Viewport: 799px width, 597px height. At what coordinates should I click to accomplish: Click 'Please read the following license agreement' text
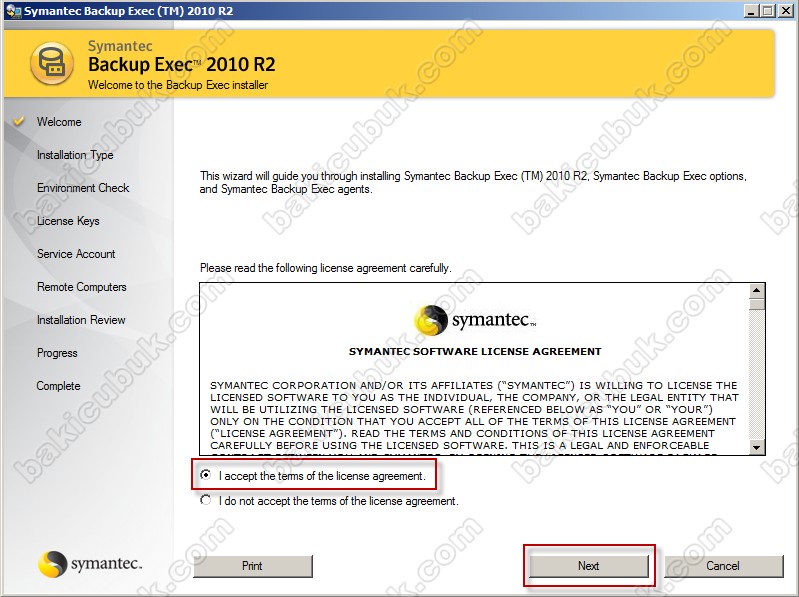coord(326,268)
